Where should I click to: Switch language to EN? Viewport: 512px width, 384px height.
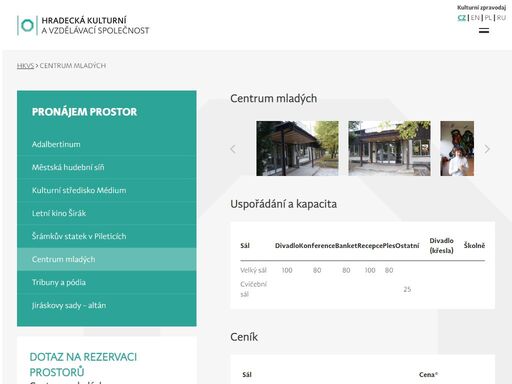tap(475, 18)
